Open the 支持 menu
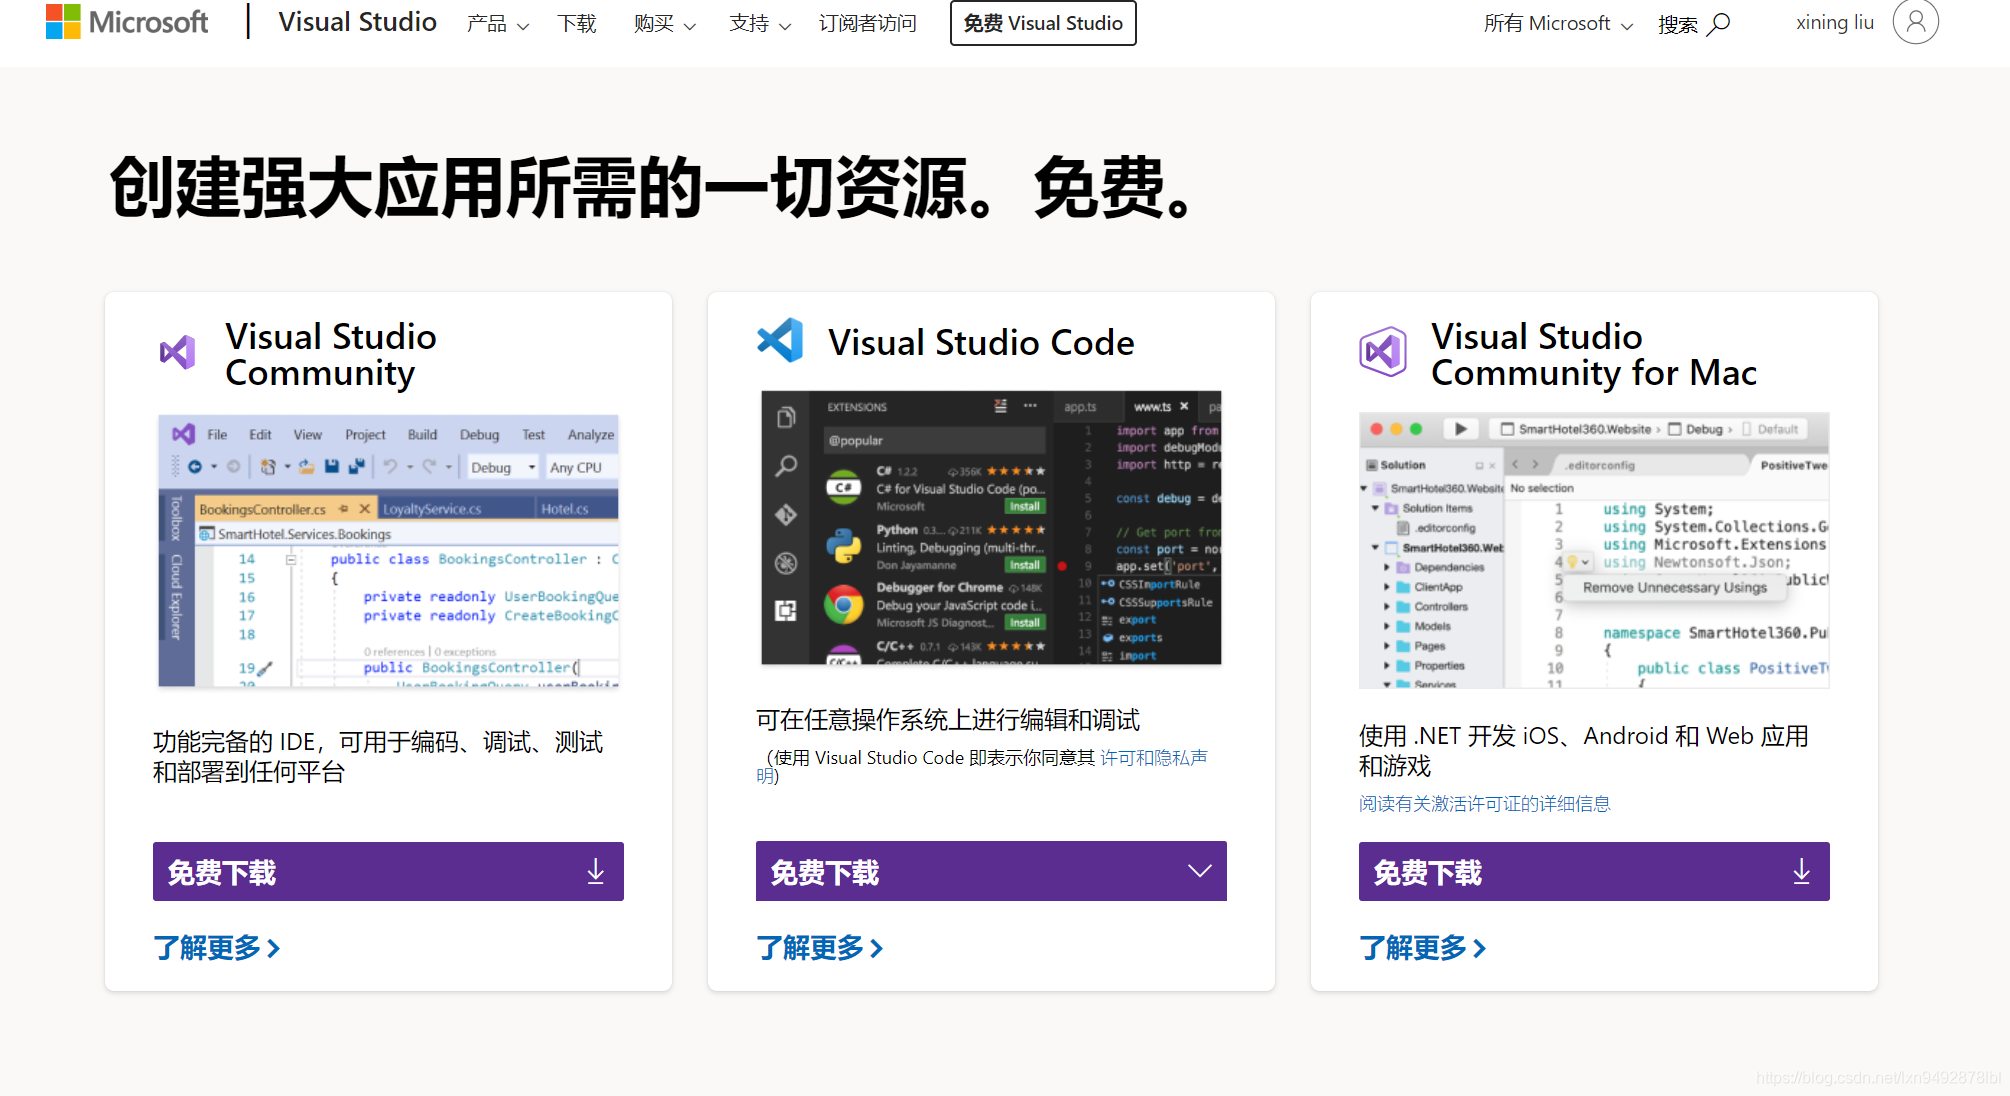The width and height of the screenshot is (2010, 1096). (759, 24)
